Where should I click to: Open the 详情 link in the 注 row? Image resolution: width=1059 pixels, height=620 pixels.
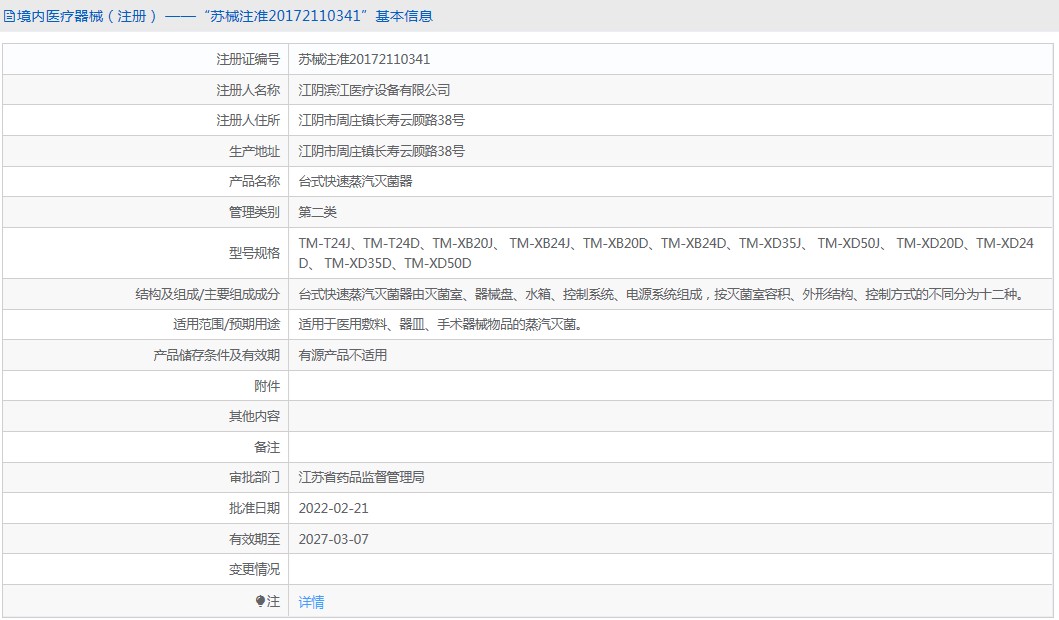coord(311,601)
